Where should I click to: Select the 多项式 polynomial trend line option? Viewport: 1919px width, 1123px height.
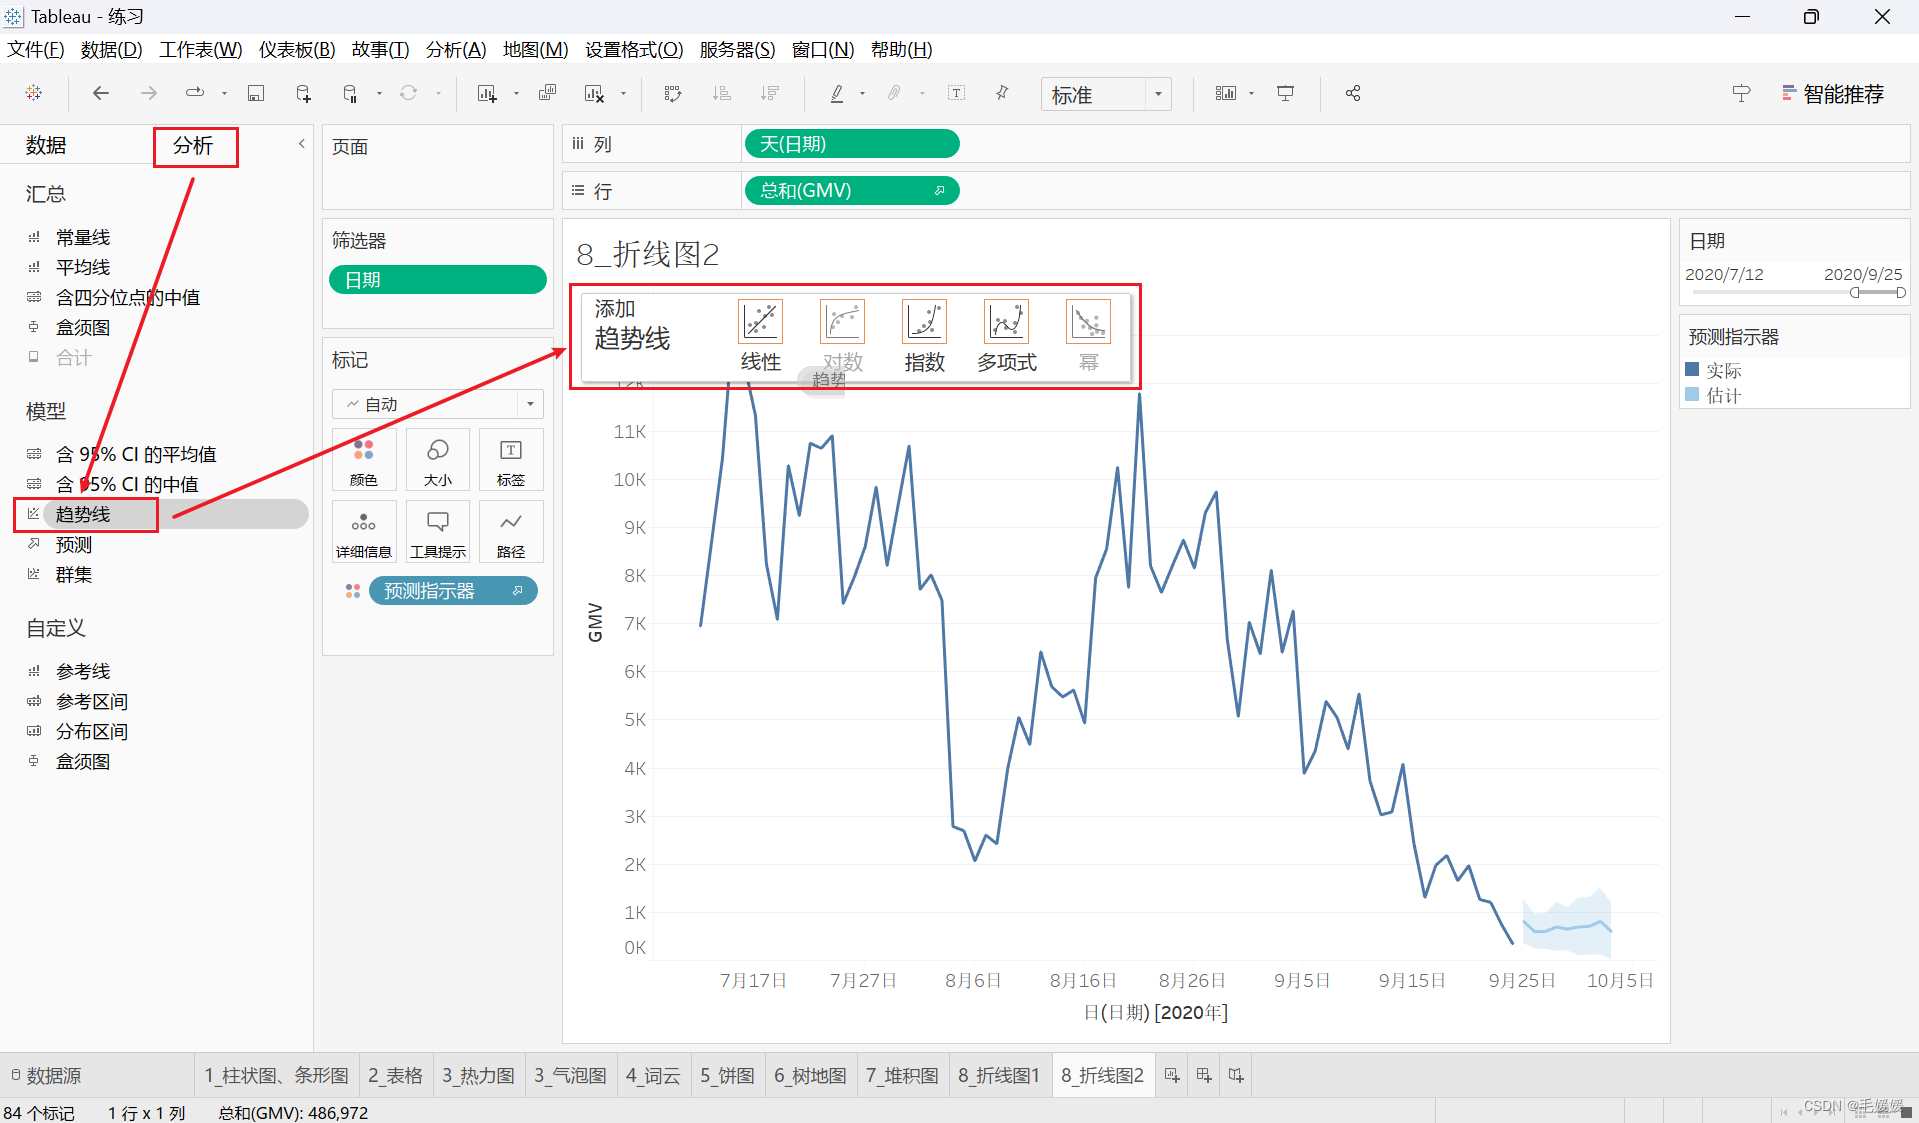click(x=1006, y=336)
